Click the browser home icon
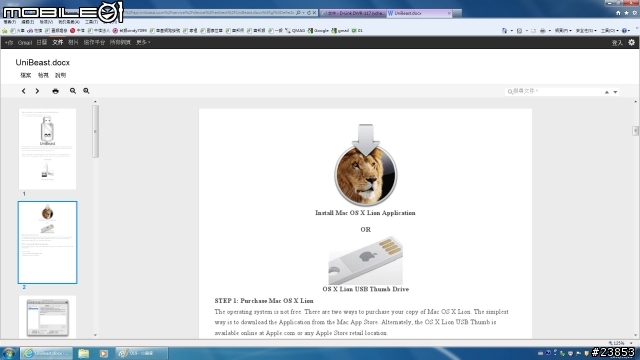The width and height of the screenshot is (640, 360). pyautogui.click(x=618, y=13)
